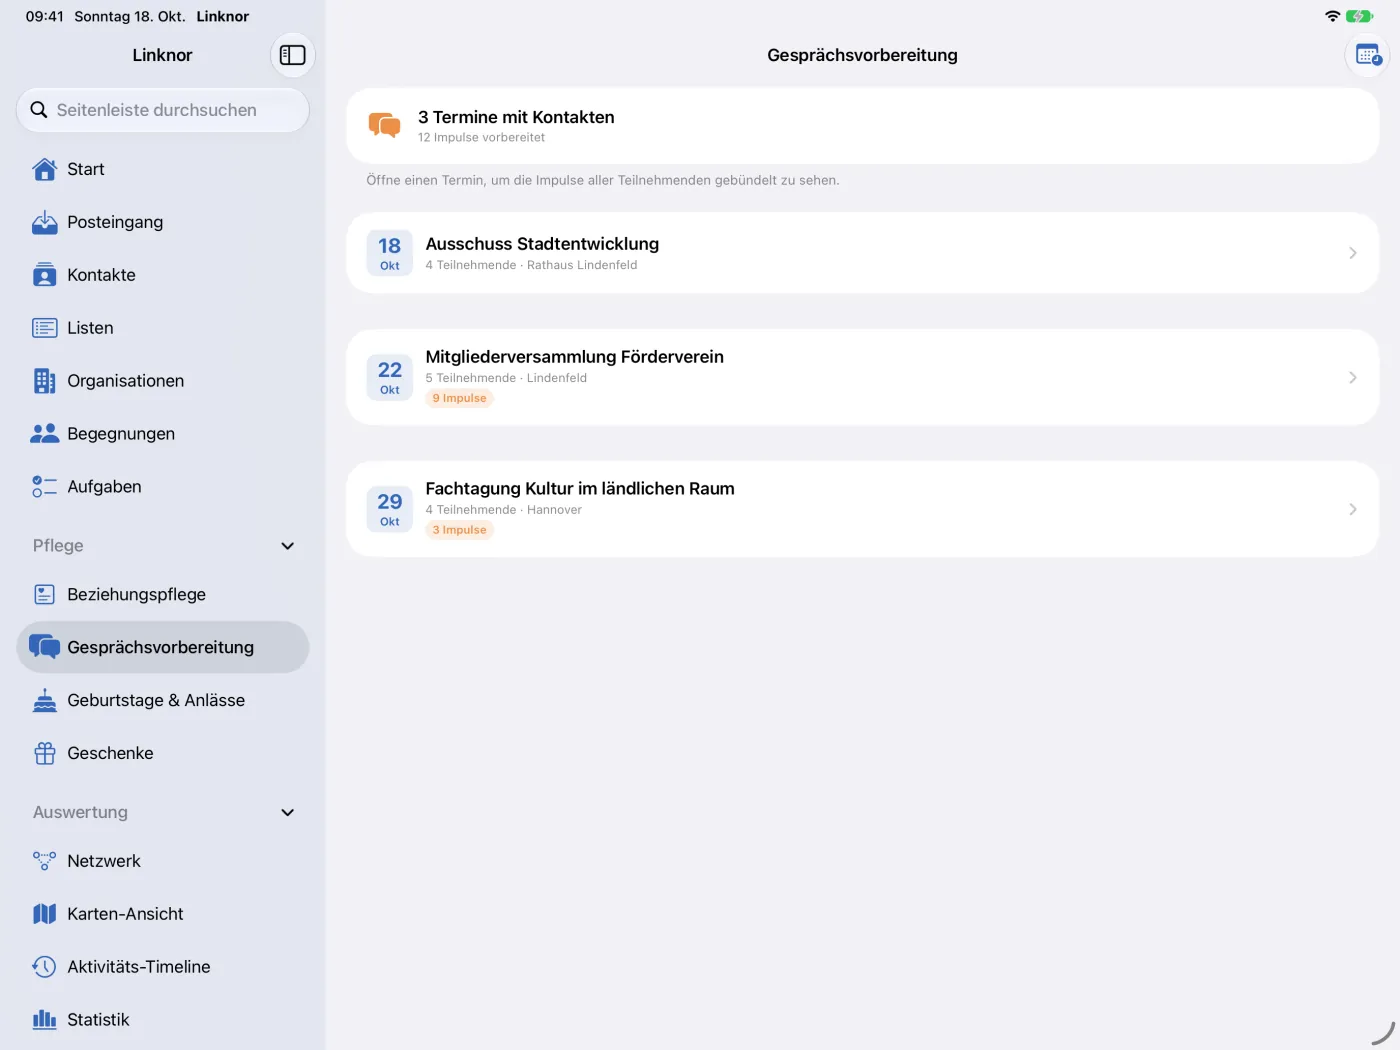
Task: Click the orange chat bubbles summary icon
Action: [x=384, y=125]
